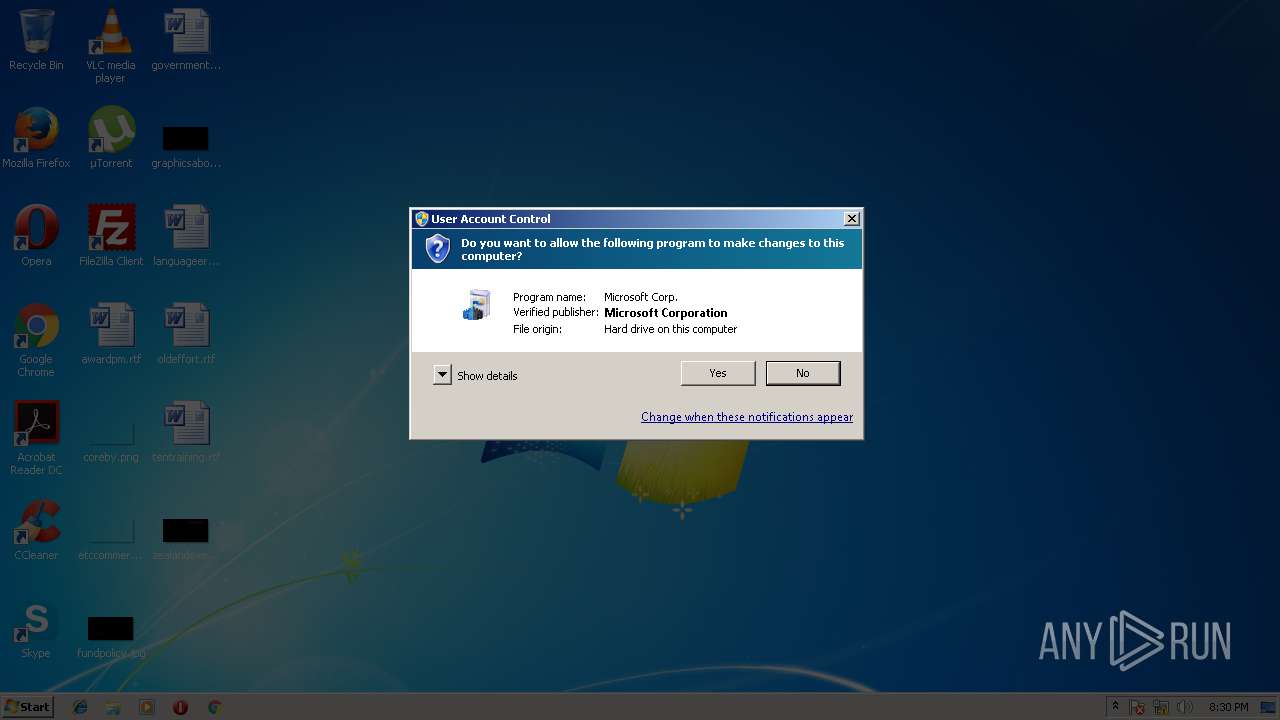Open the media player taskbar icon
The width and height of the screenshot is (1280, 720).
(147, 707)
